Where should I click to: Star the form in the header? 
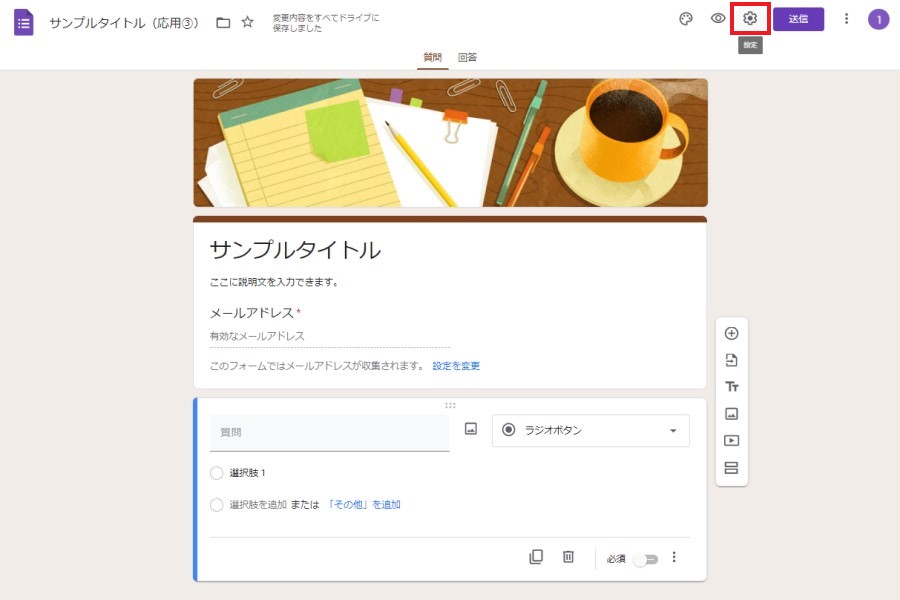(248, 22)
